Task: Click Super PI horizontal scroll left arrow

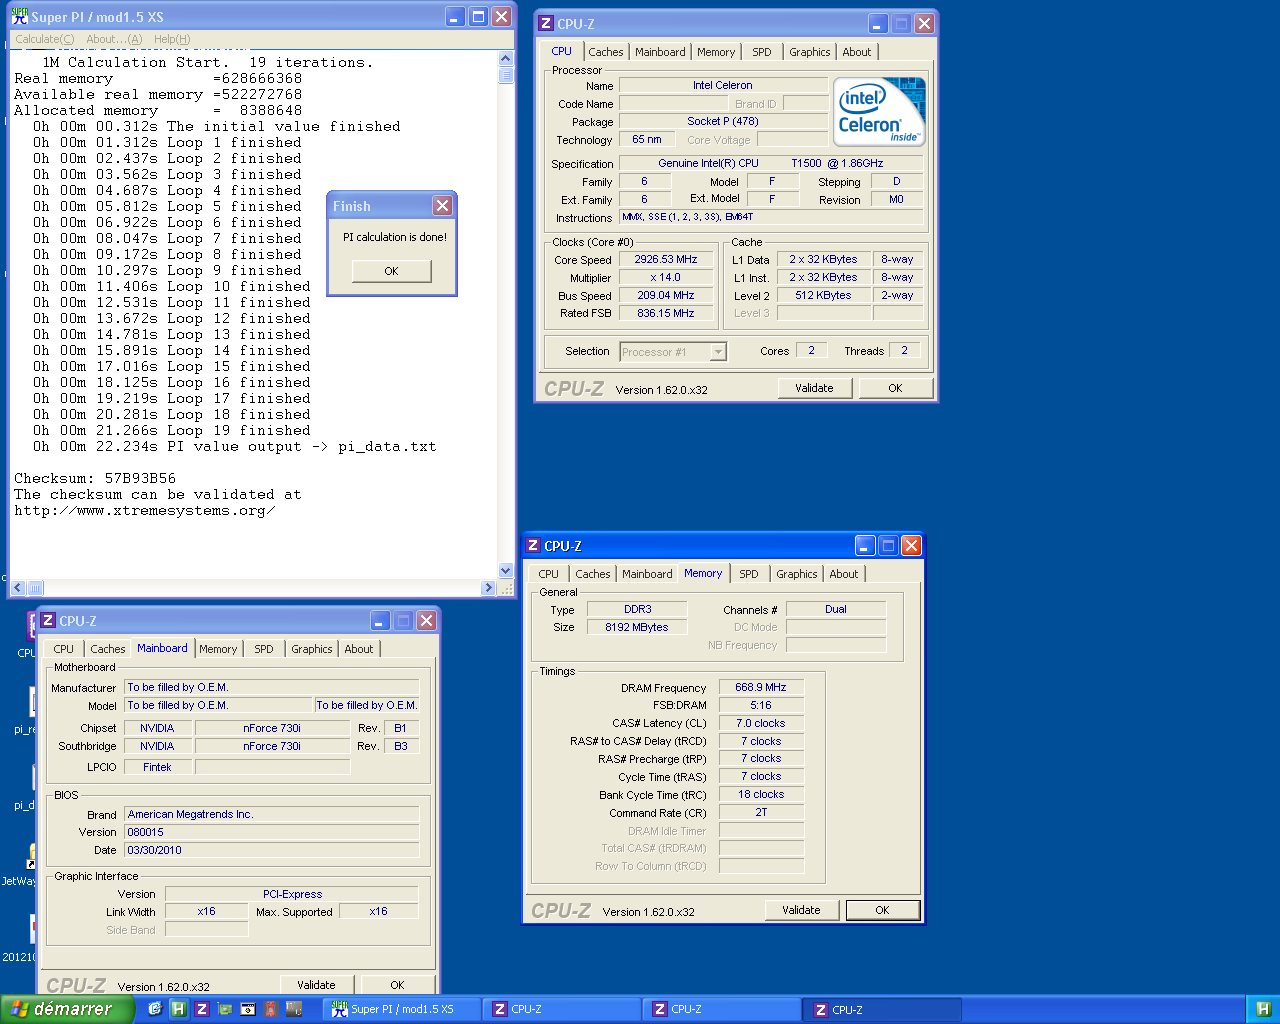Action: click(19, 588)
